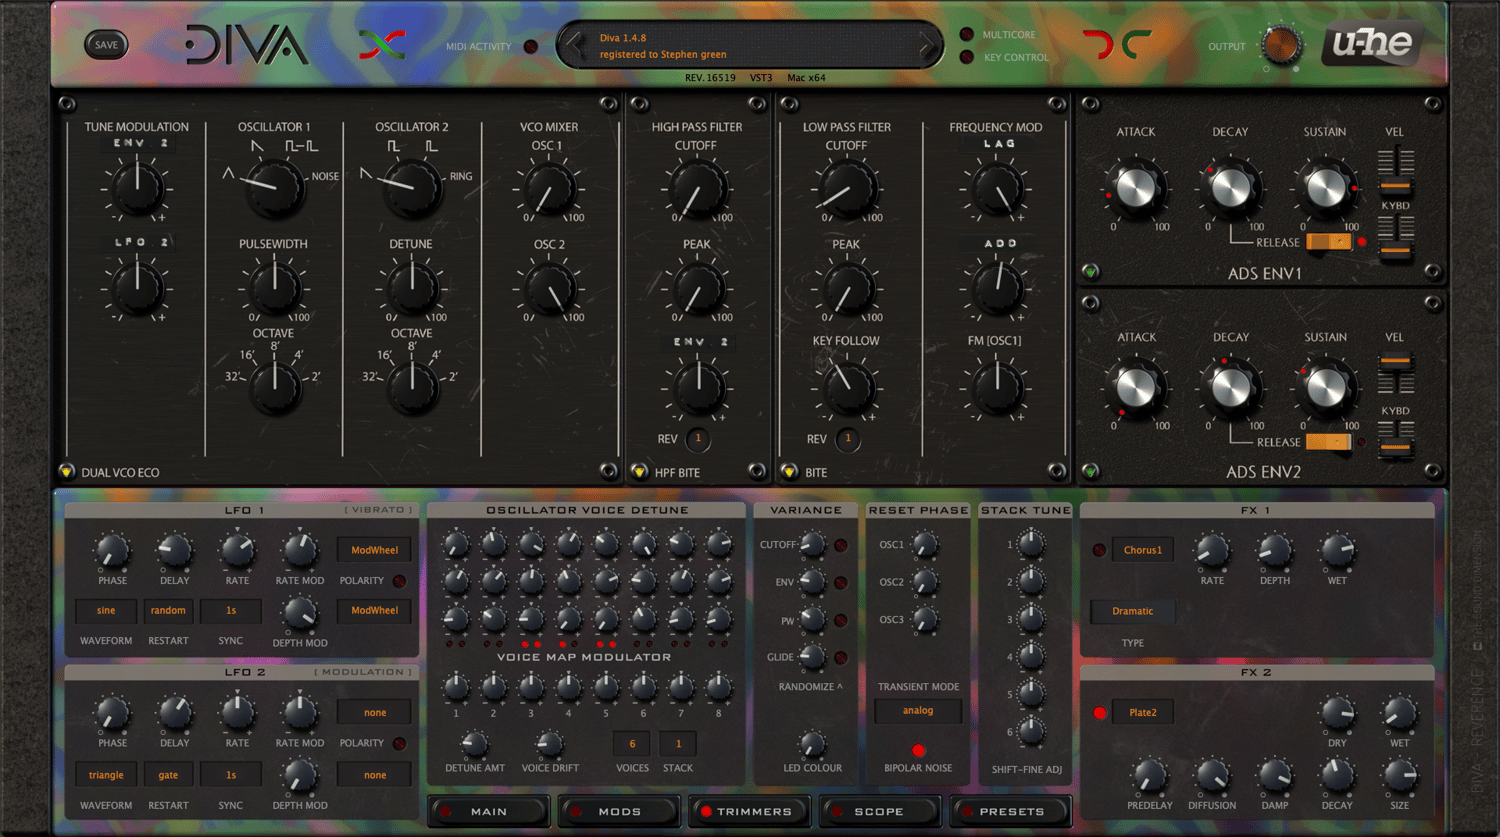The width and height of the screenshot is (1500, 837).
Task: Switch to the PRESETS tab
Action: pos(1011,811)
